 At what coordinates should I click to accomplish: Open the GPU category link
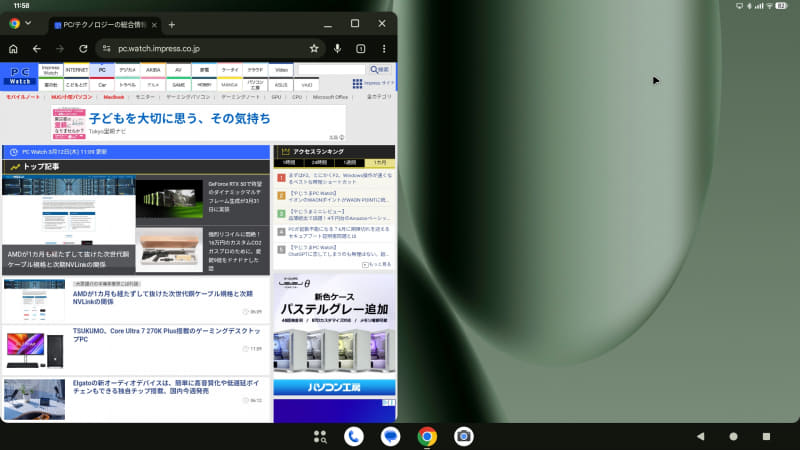(x=276, y=97)
